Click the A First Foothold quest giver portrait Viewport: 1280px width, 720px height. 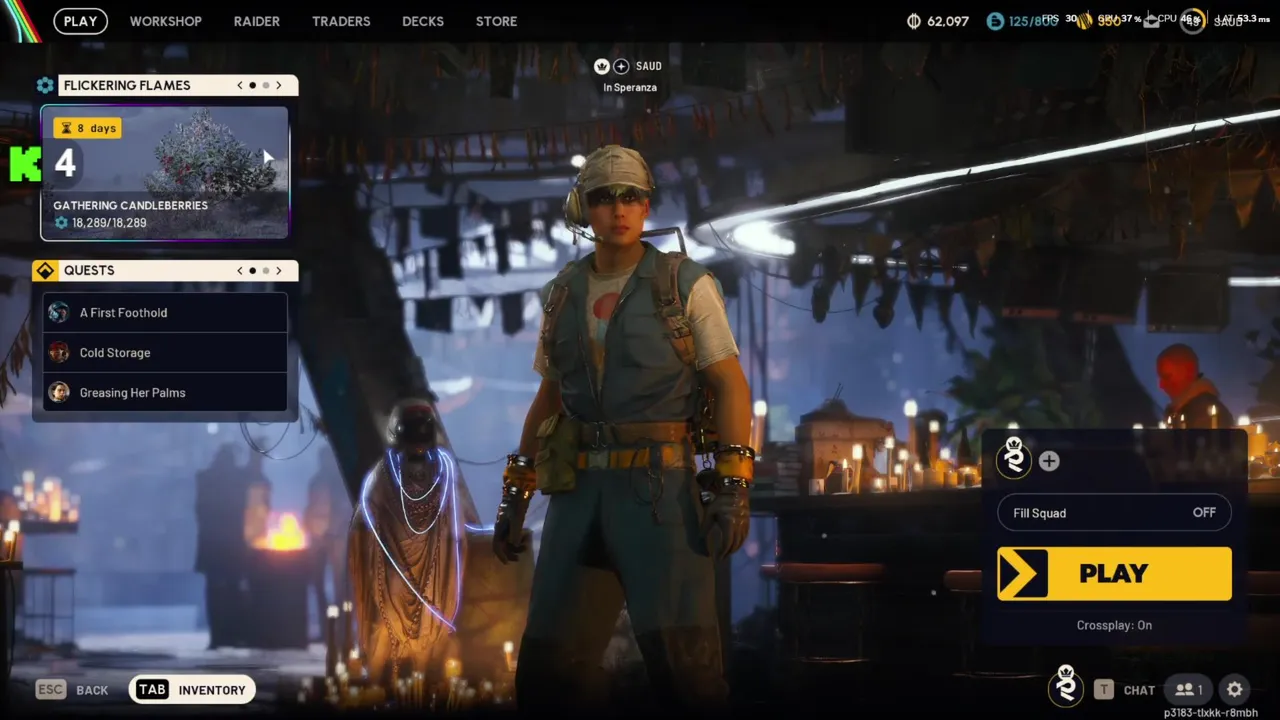pyautogui.click(x=59, y=313)
